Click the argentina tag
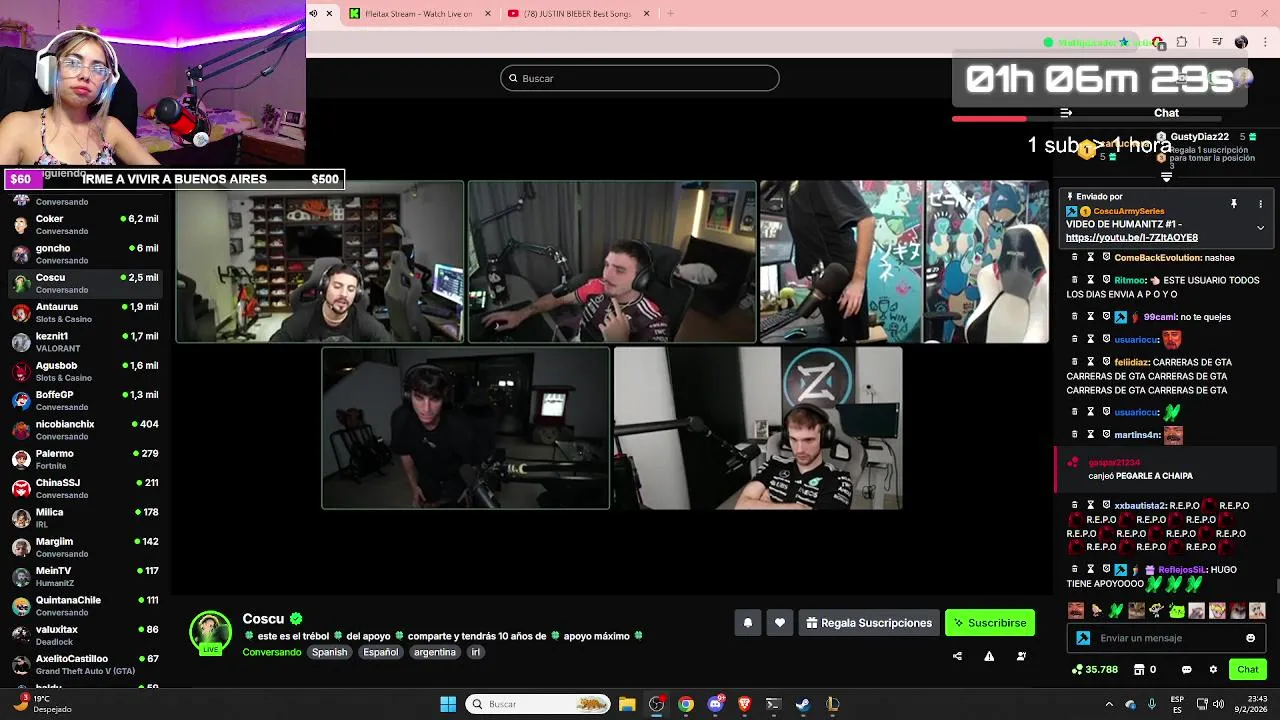Image resolution: width=1280 pixels, height=720 pixels. [x=435, y=652]
